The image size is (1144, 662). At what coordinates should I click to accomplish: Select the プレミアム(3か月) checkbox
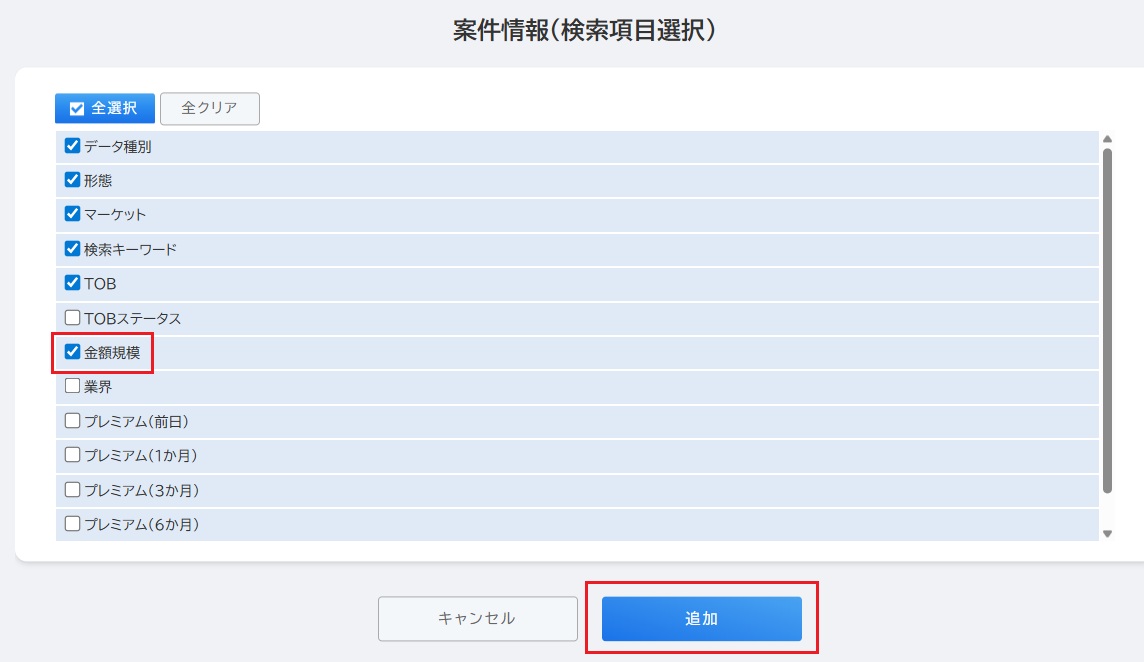[x=72, y=490]
